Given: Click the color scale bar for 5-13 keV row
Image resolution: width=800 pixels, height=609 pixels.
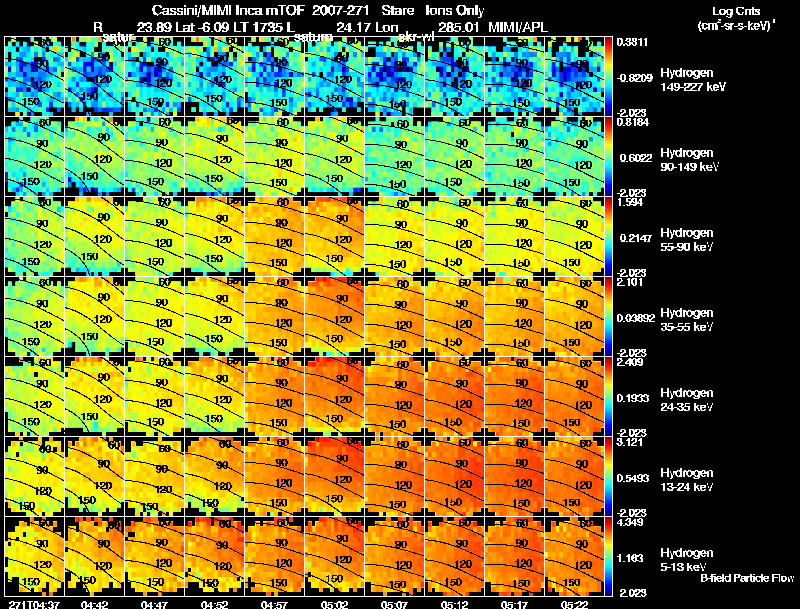Looking at the screenshot, I should (x=608, y=556).
